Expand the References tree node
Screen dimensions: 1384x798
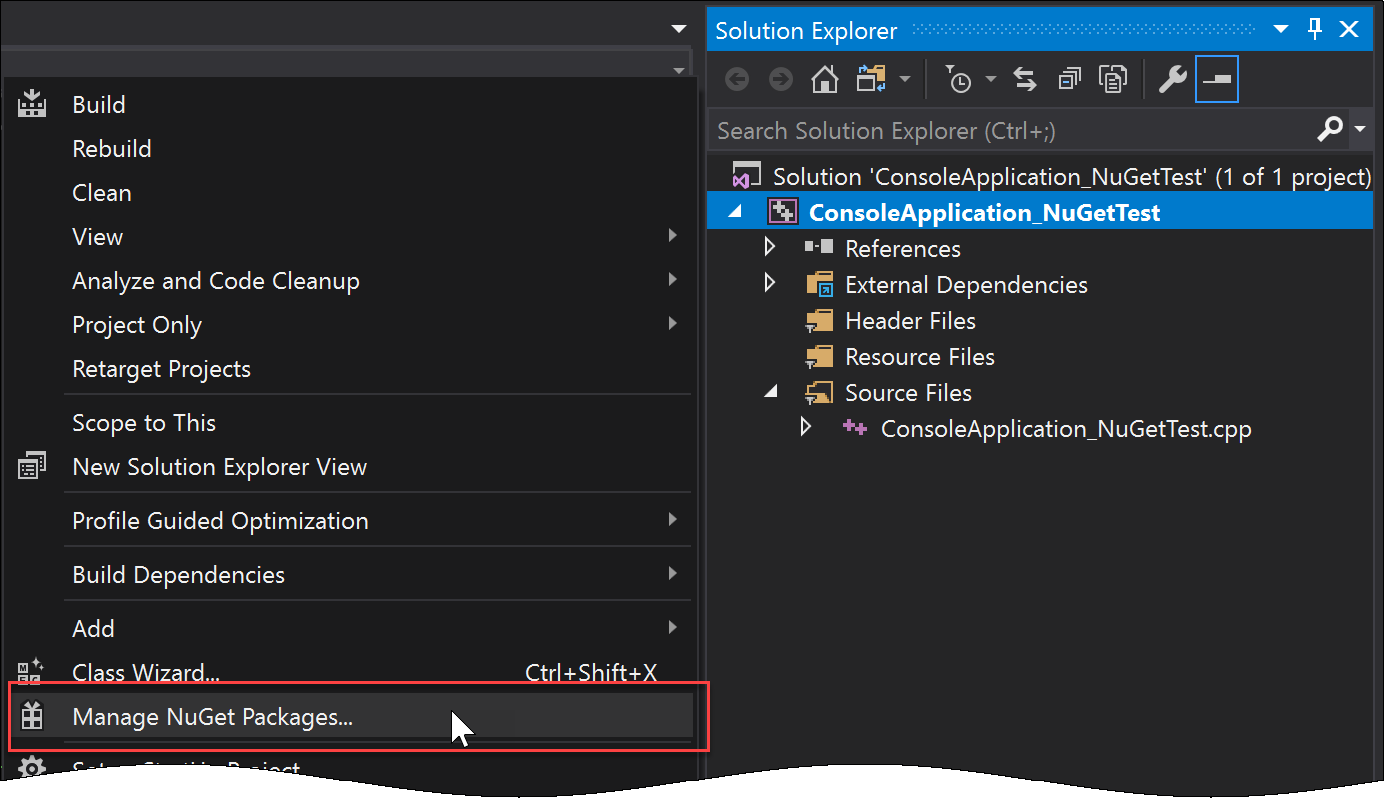pyautogui.click(x=769, y=248)
